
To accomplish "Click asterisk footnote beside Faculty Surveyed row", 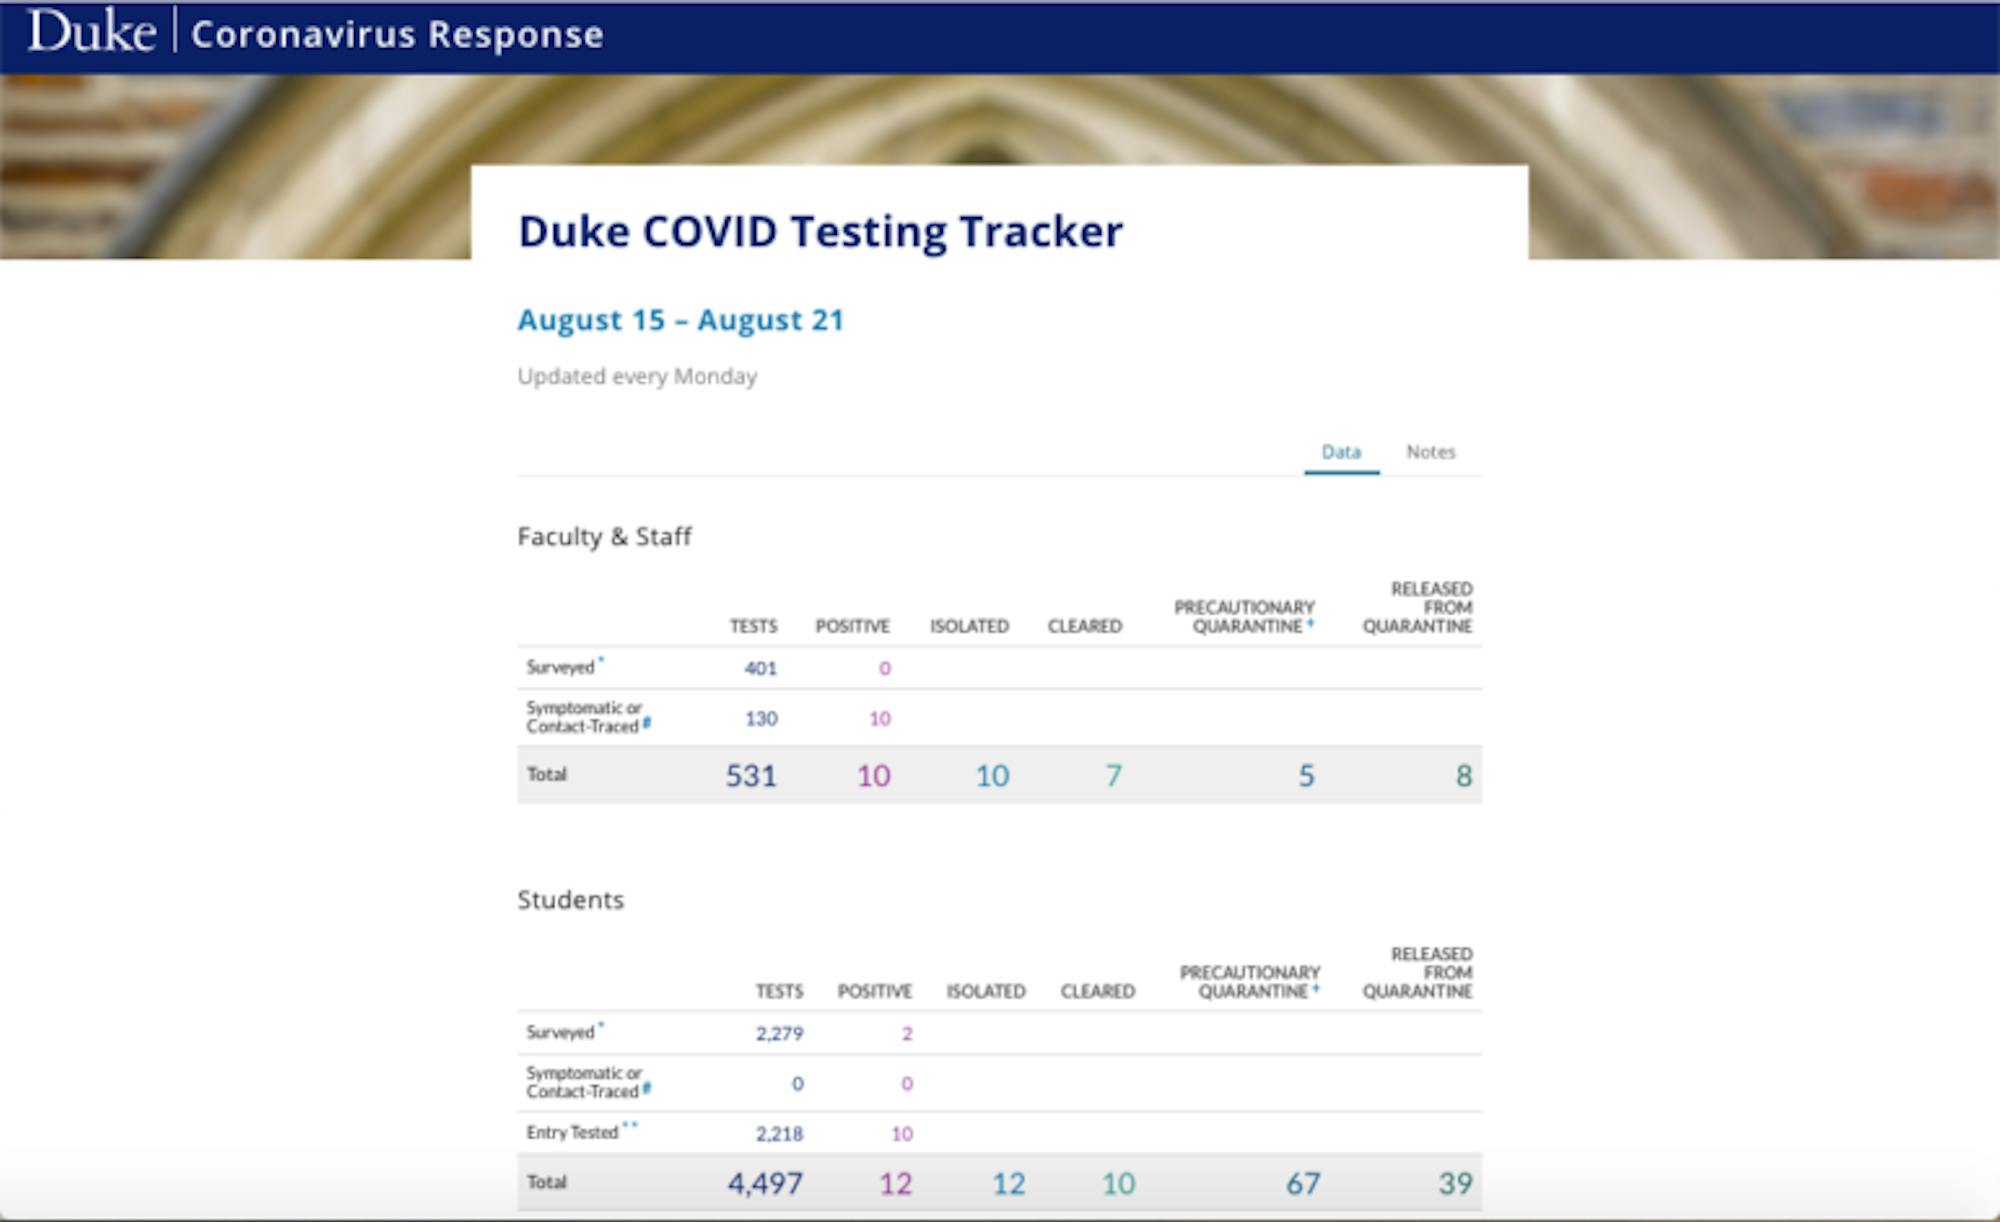I will click(x=601, y=660).
